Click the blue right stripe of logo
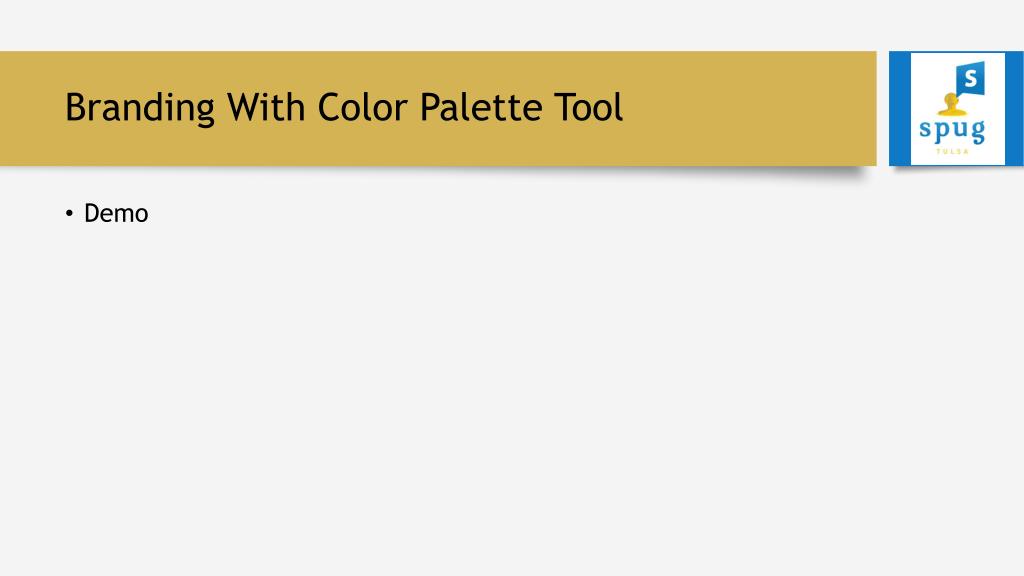Viewport: 1024px width, 576px height. tap(1014, 108)
